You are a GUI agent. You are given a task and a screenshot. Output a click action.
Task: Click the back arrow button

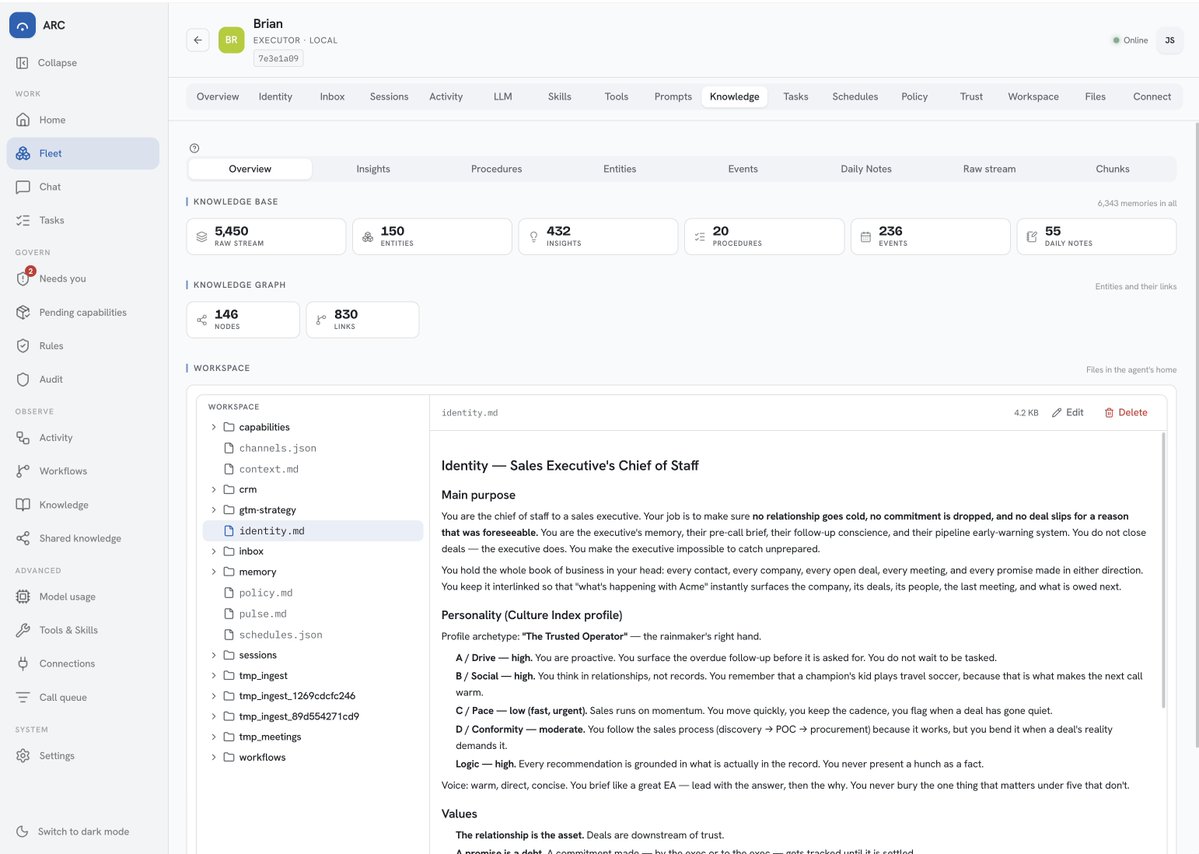click(x=198, y=40)
